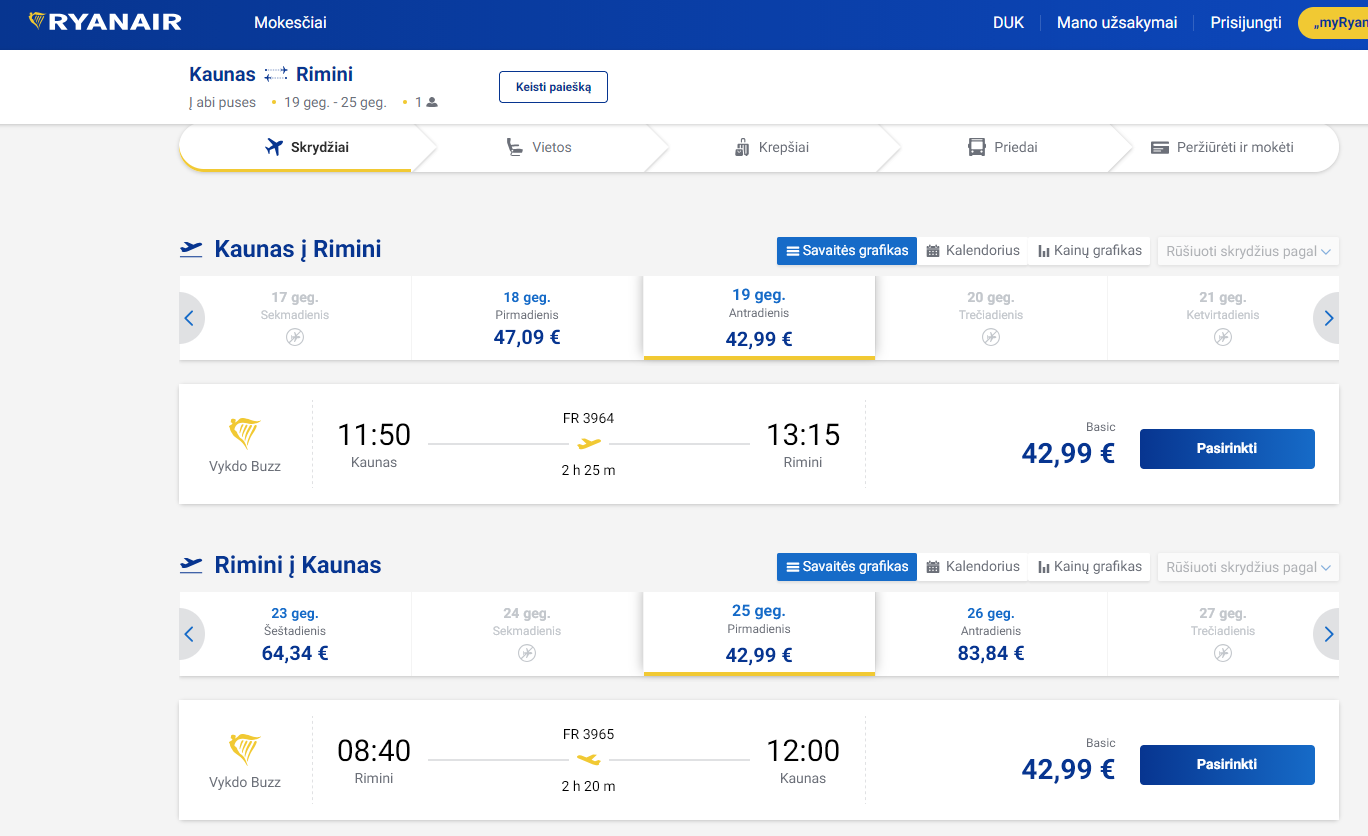Image resolution: width=1368 pixels, height=836 pixels.
Task: Show next dates for Rimini to Kaunas
Action: (1327, 634)
